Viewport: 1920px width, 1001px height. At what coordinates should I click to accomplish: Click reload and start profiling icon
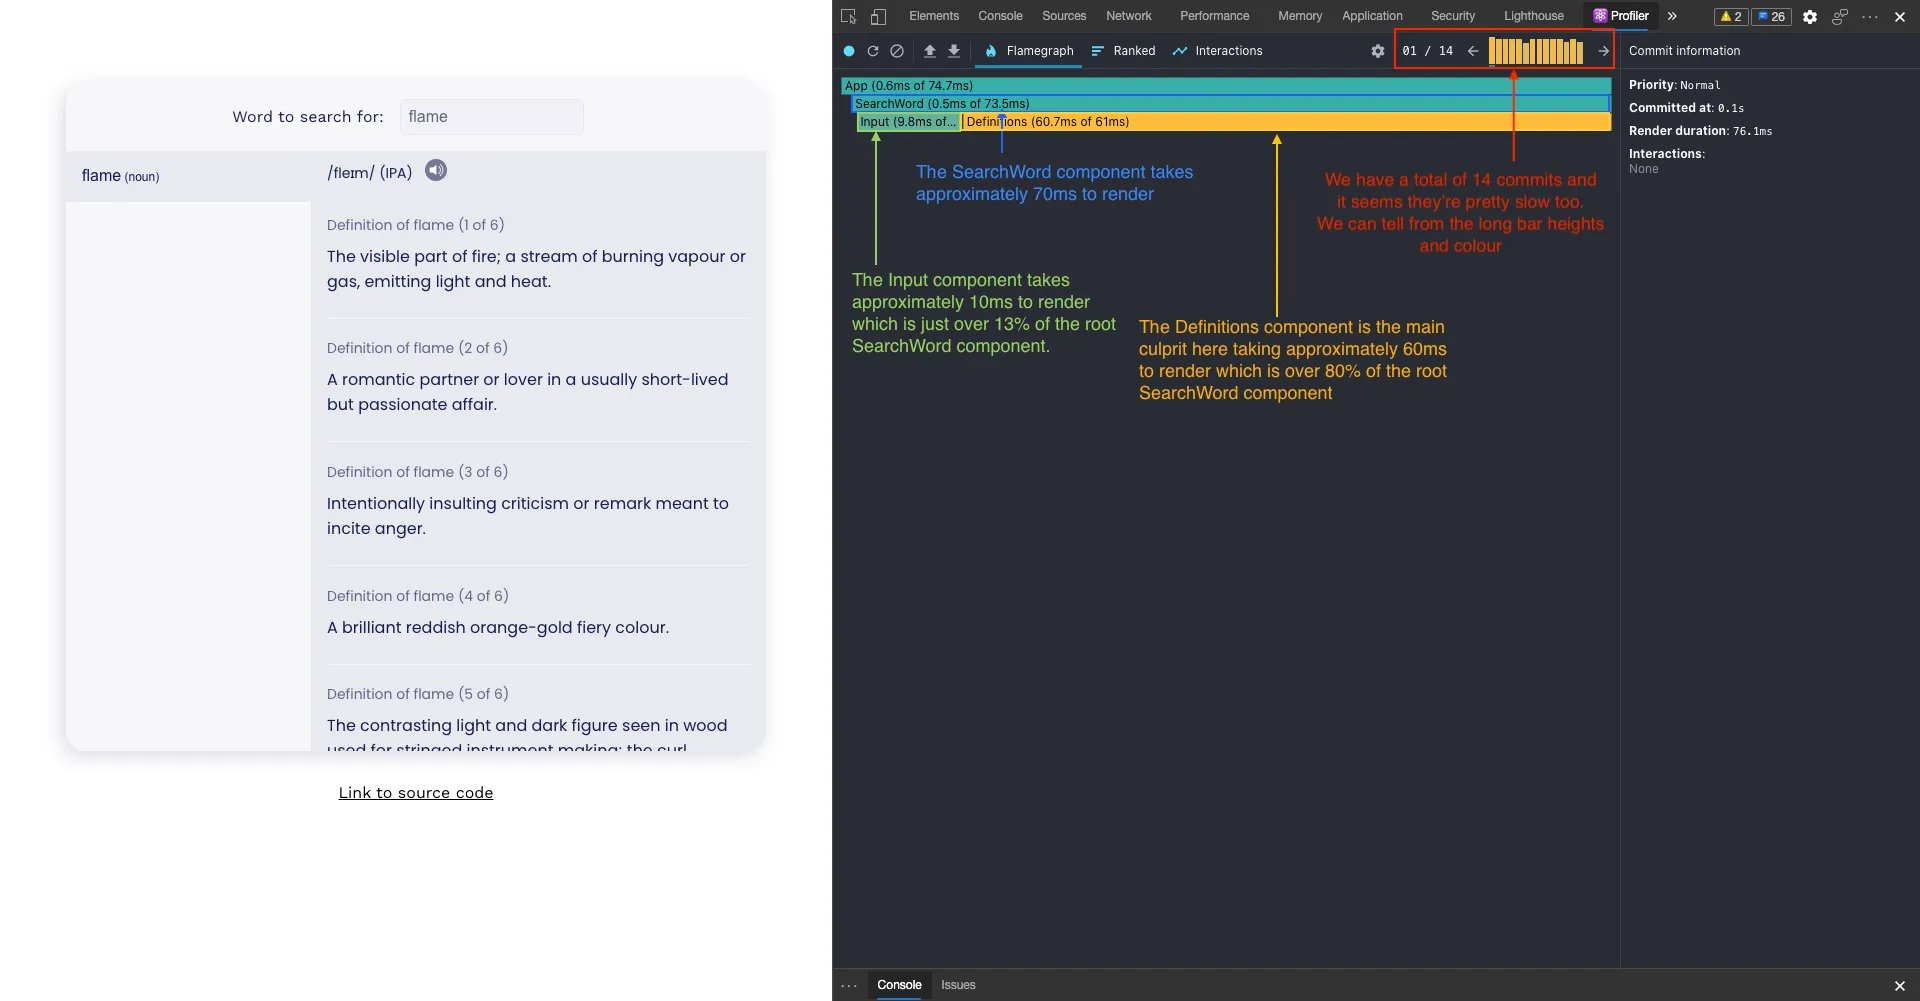click(x=873, y=51)
